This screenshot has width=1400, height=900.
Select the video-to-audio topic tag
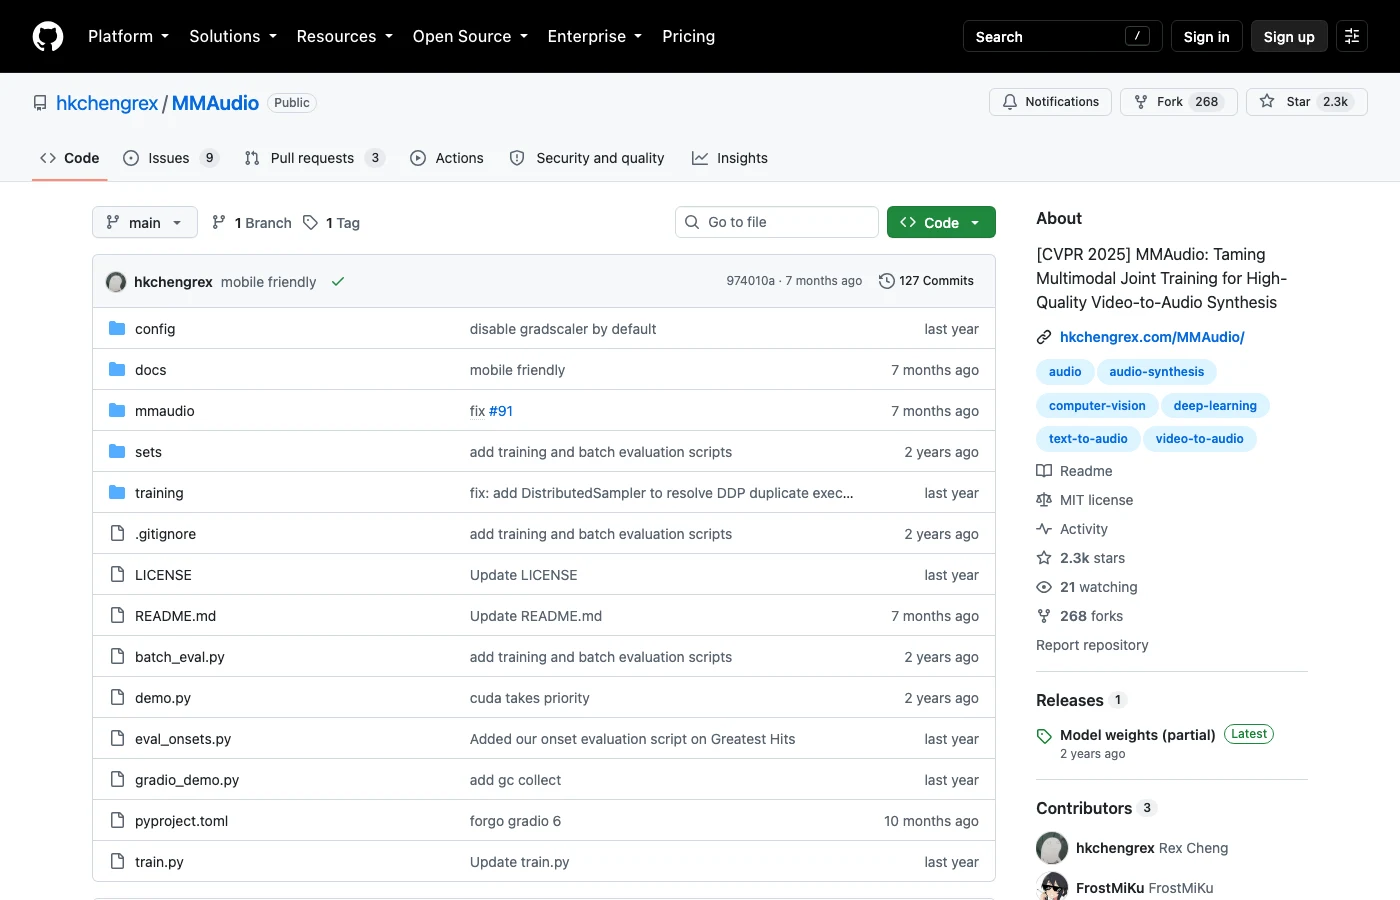(1200, 439)
